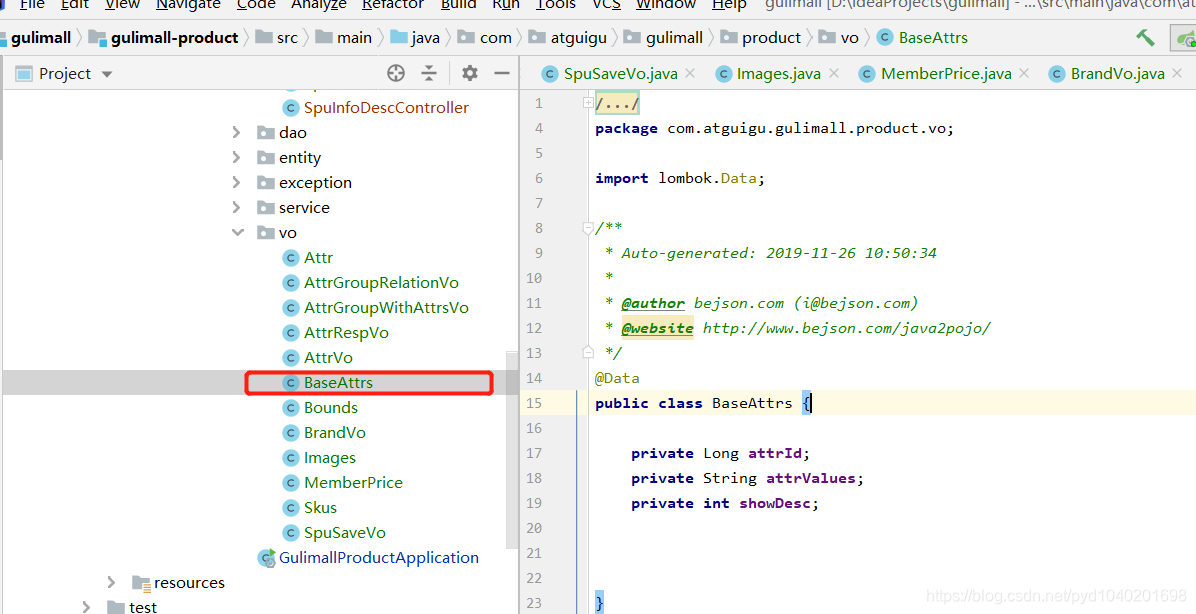This screenshot has width=1196, height=614.
Task: Open Project panel settings gear
Action: (470, 73)
